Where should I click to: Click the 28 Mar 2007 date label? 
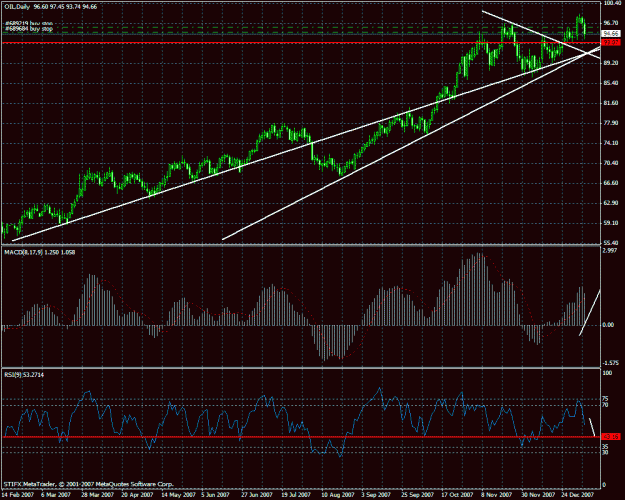(98, 494)
